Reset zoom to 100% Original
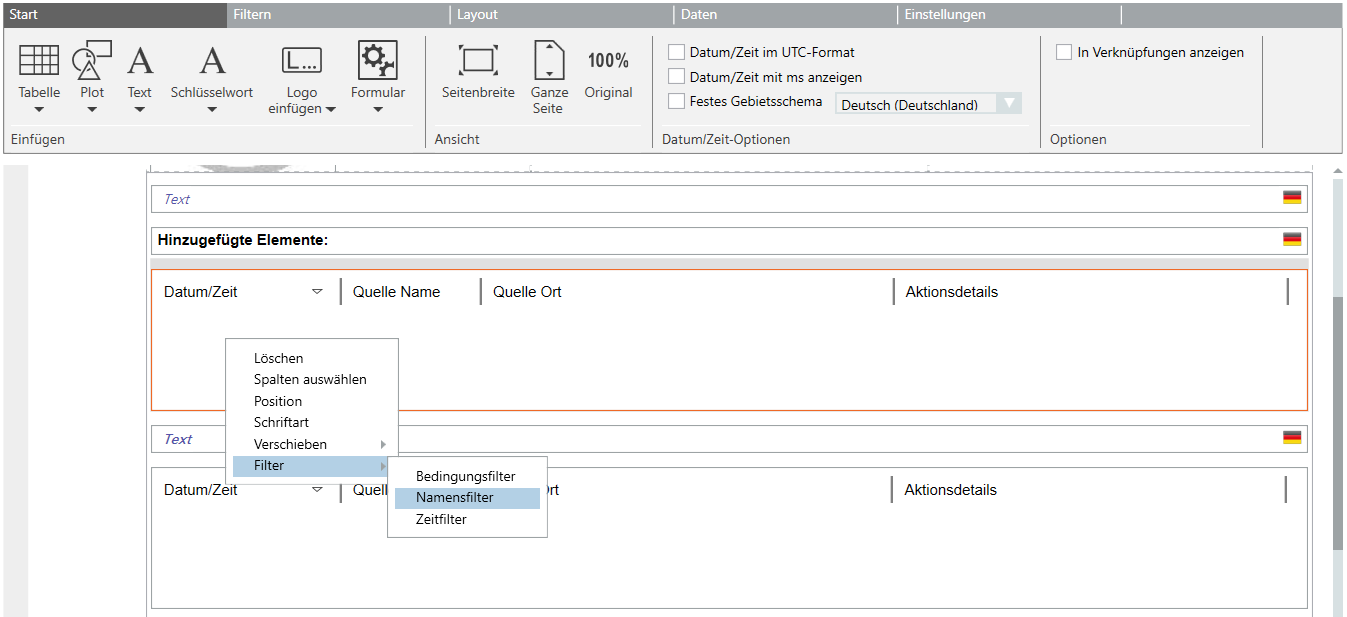The width and height of the screenshot is (1347, 617). point(608,61)
